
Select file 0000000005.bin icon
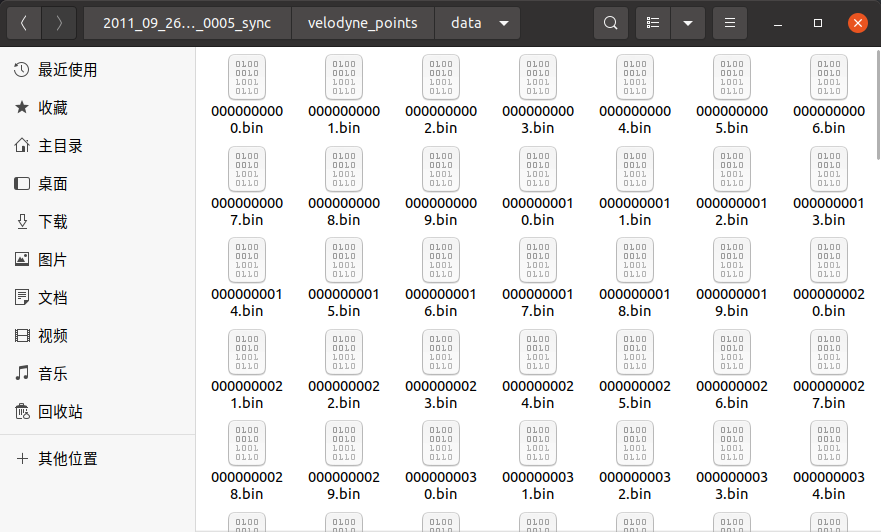pyautogui.click(x=732, y=78)
